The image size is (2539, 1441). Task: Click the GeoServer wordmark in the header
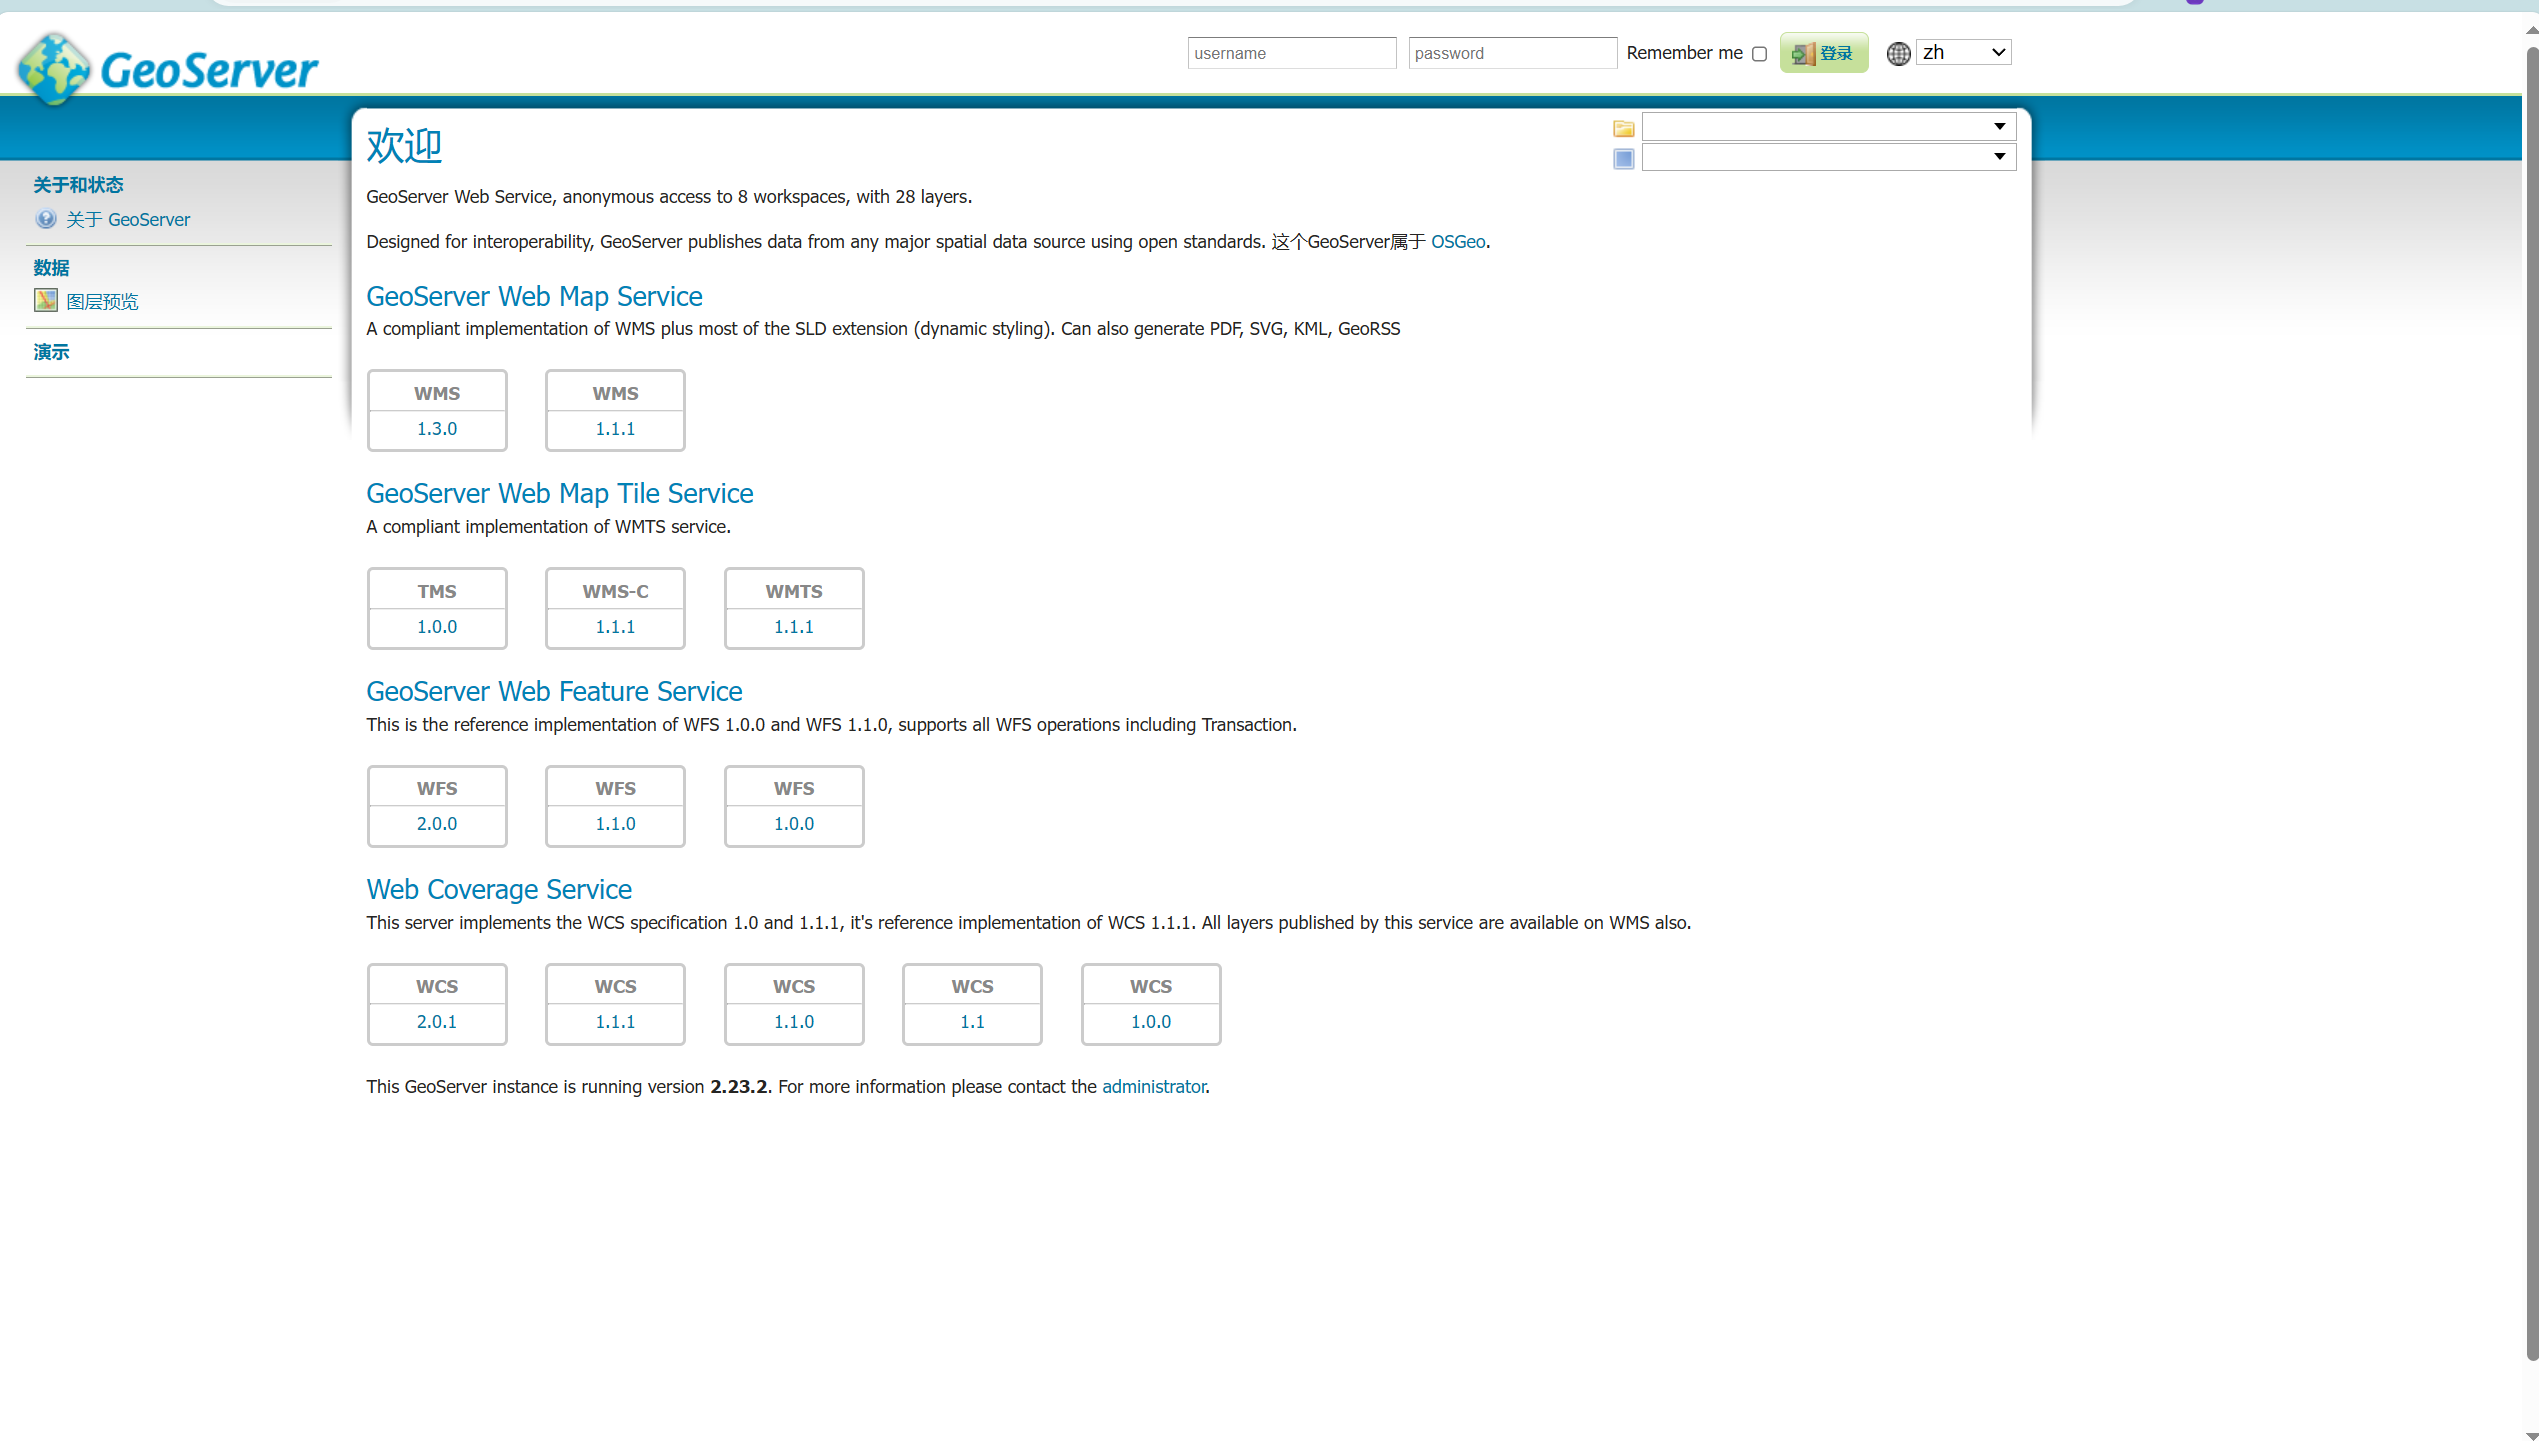pyautogui.click(x=209, y=70)
